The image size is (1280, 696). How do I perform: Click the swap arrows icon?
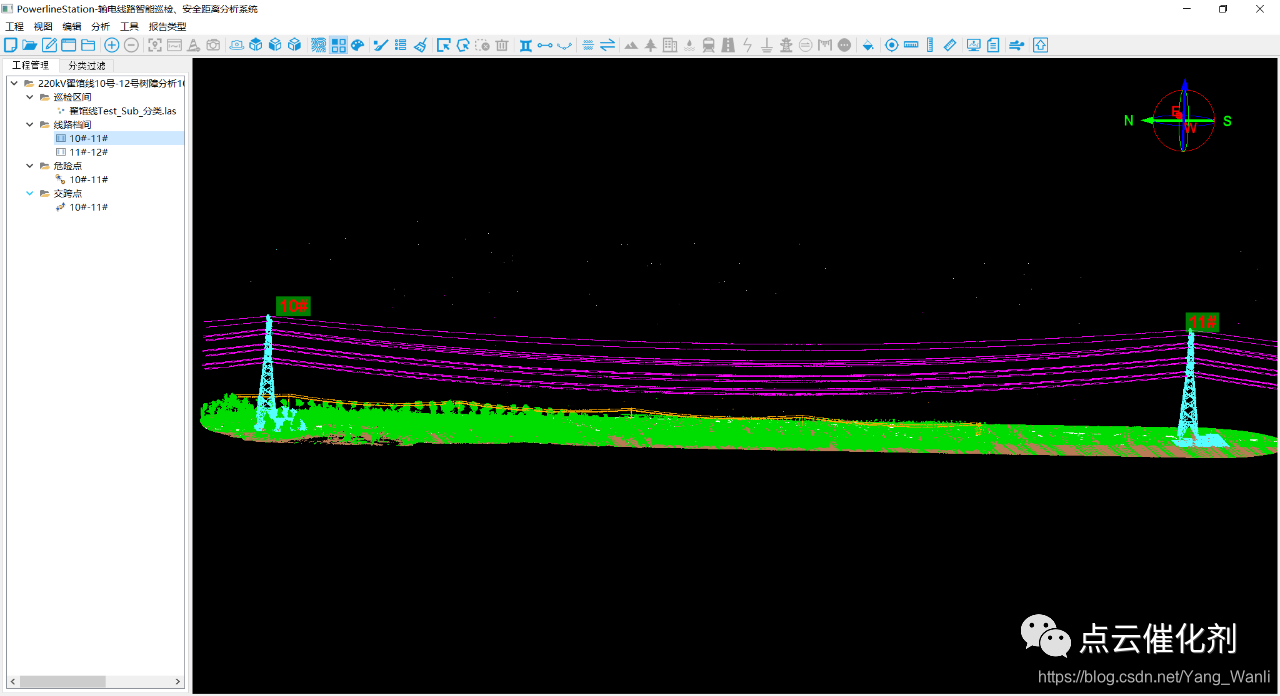(607, 45)
